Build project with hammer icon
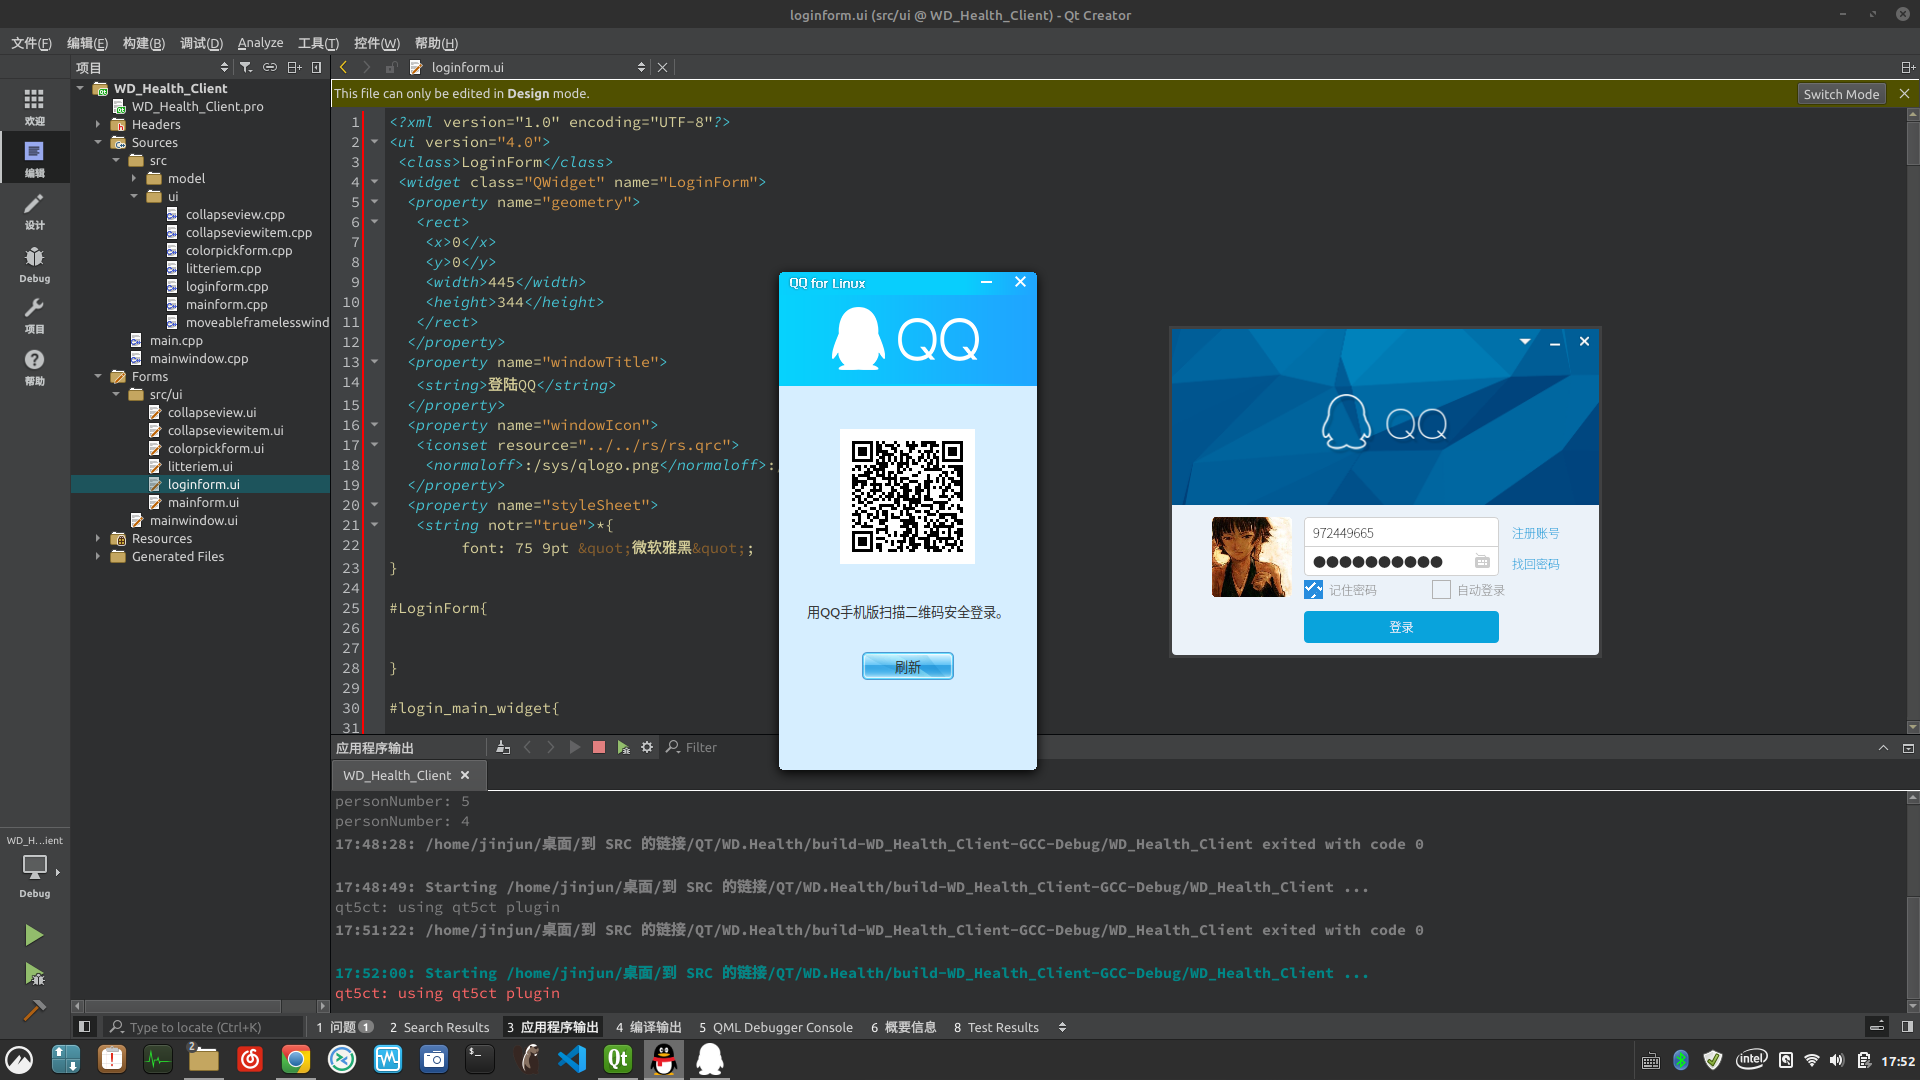Image resolution: width=1920 pixels, height=1080 pixels. point(34,1010)
